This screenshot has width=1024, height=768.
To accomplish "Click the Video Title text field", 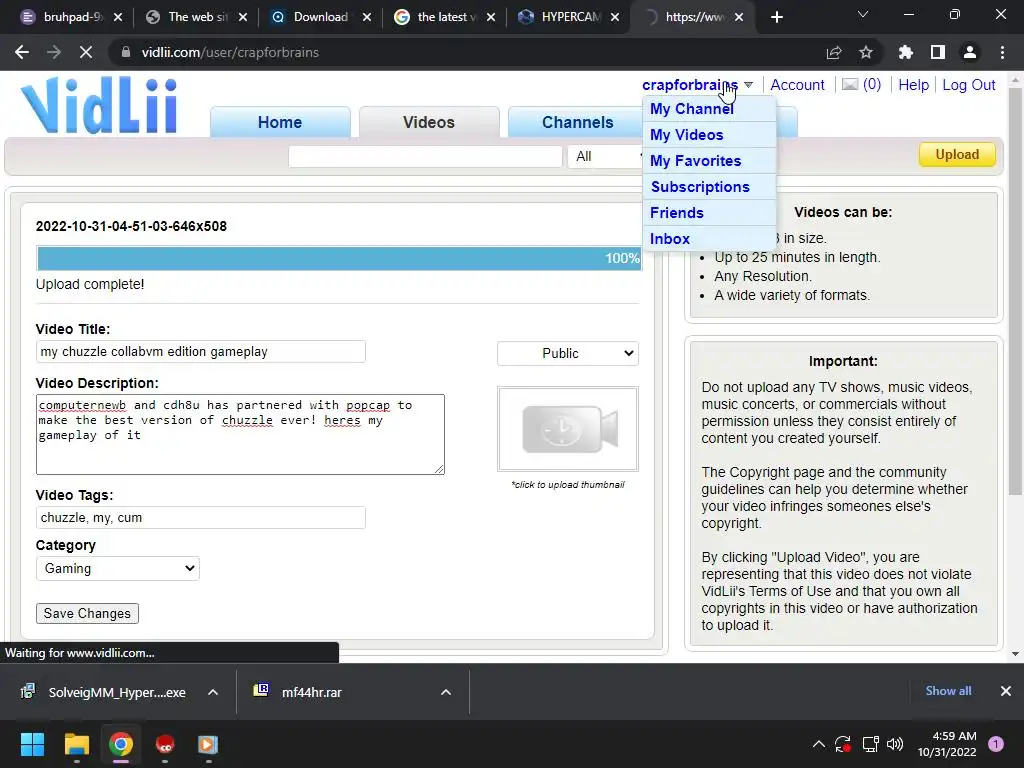I will [x=200, y=351].
